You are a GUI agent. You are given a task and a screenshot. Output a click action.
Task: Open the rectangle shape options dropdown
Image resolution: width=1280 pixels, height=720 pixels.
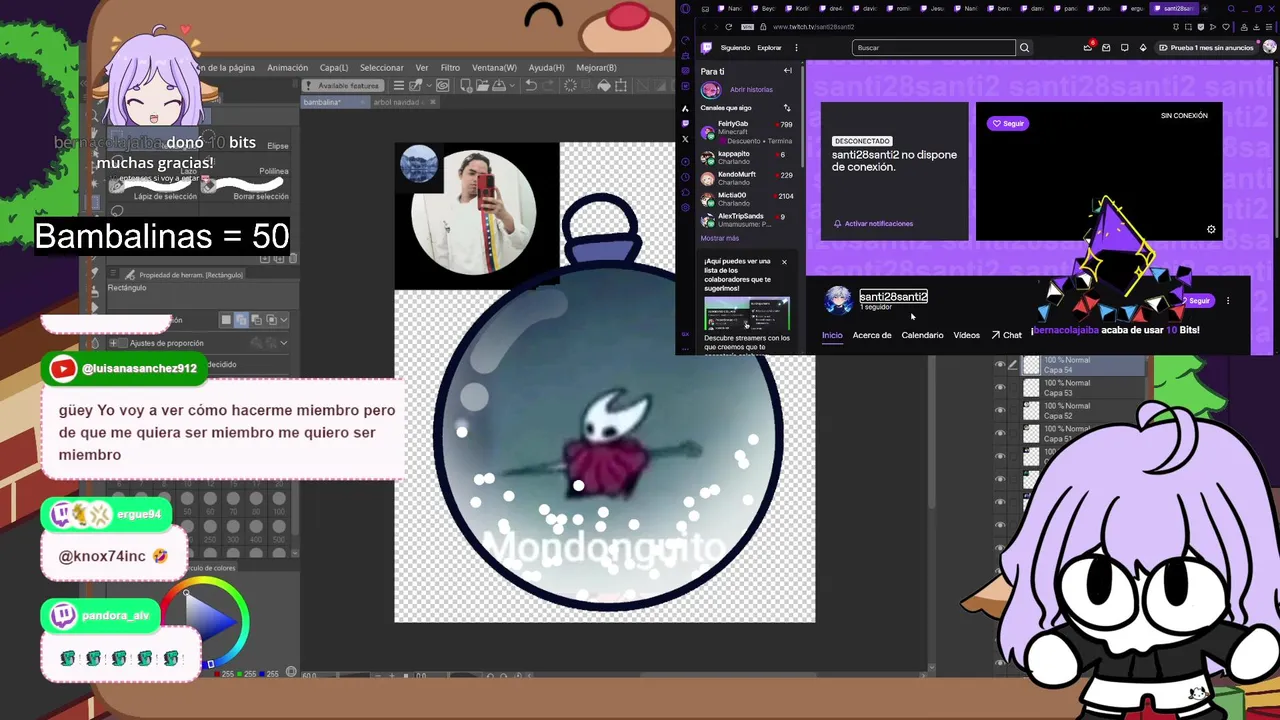coord(283,320)
